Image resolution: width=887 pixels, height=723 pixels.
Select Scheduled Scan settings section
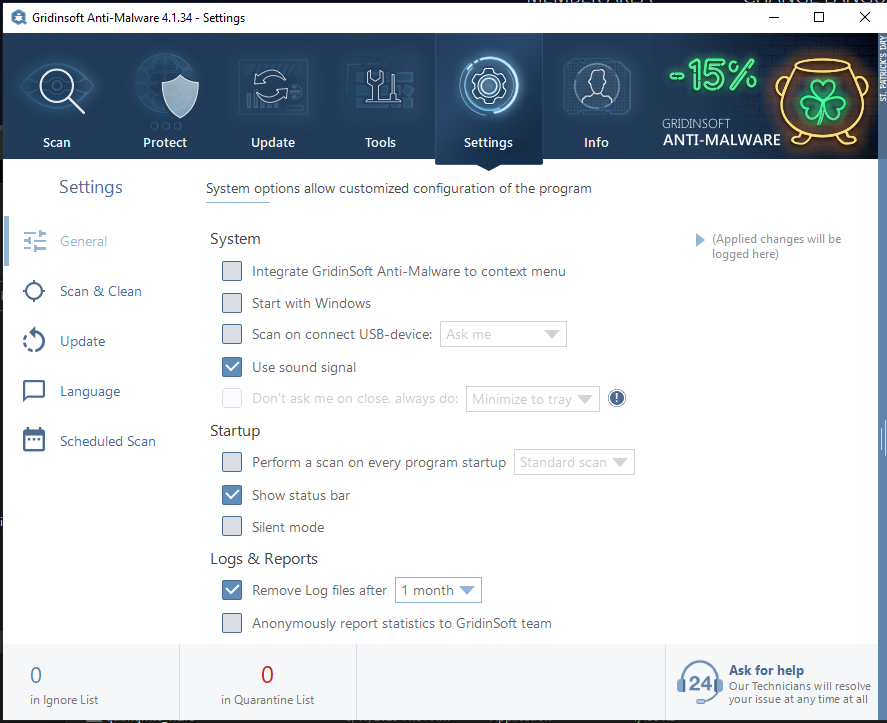107,441
